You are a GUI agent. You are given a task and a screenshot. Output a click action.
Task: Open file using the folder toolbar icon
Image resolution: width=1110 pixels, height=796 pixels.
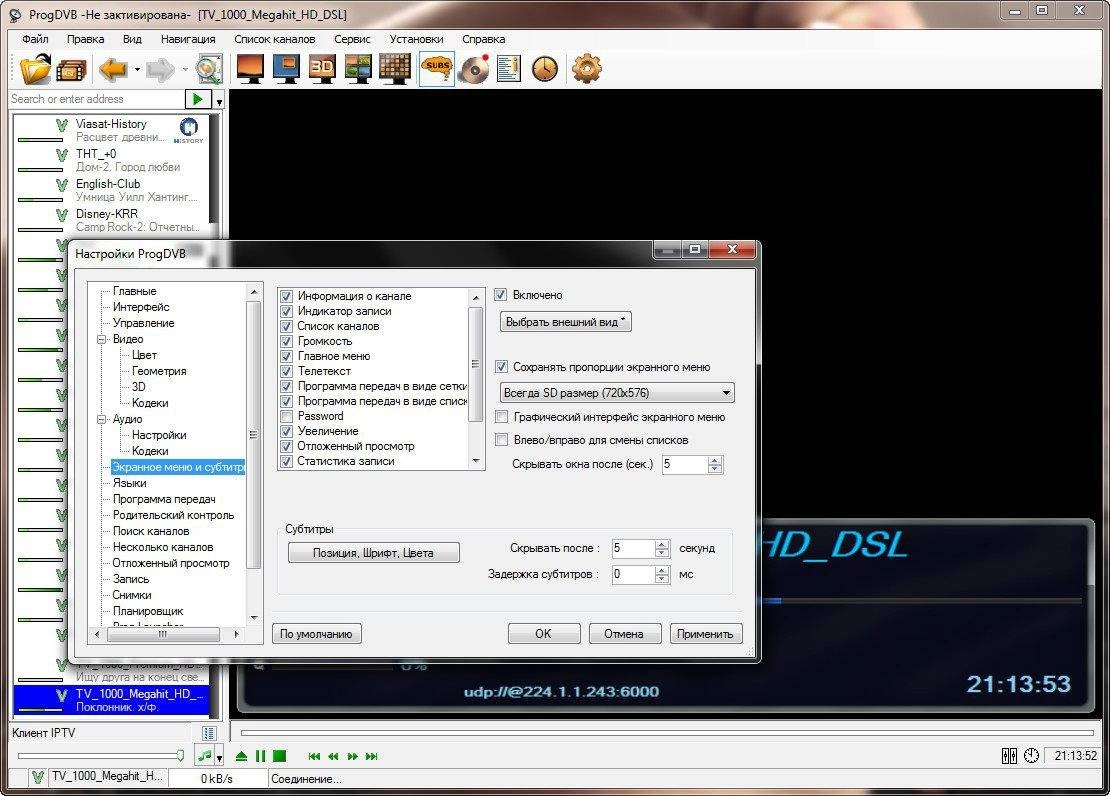(35, 69)
